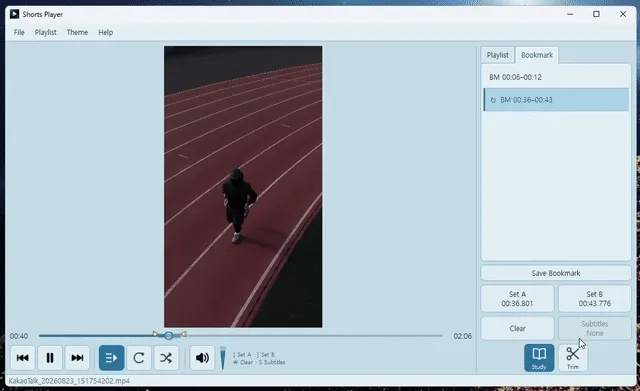Click filename KakaoTalk_20260823_151754202.mp4 in status bar

point(69,381)
